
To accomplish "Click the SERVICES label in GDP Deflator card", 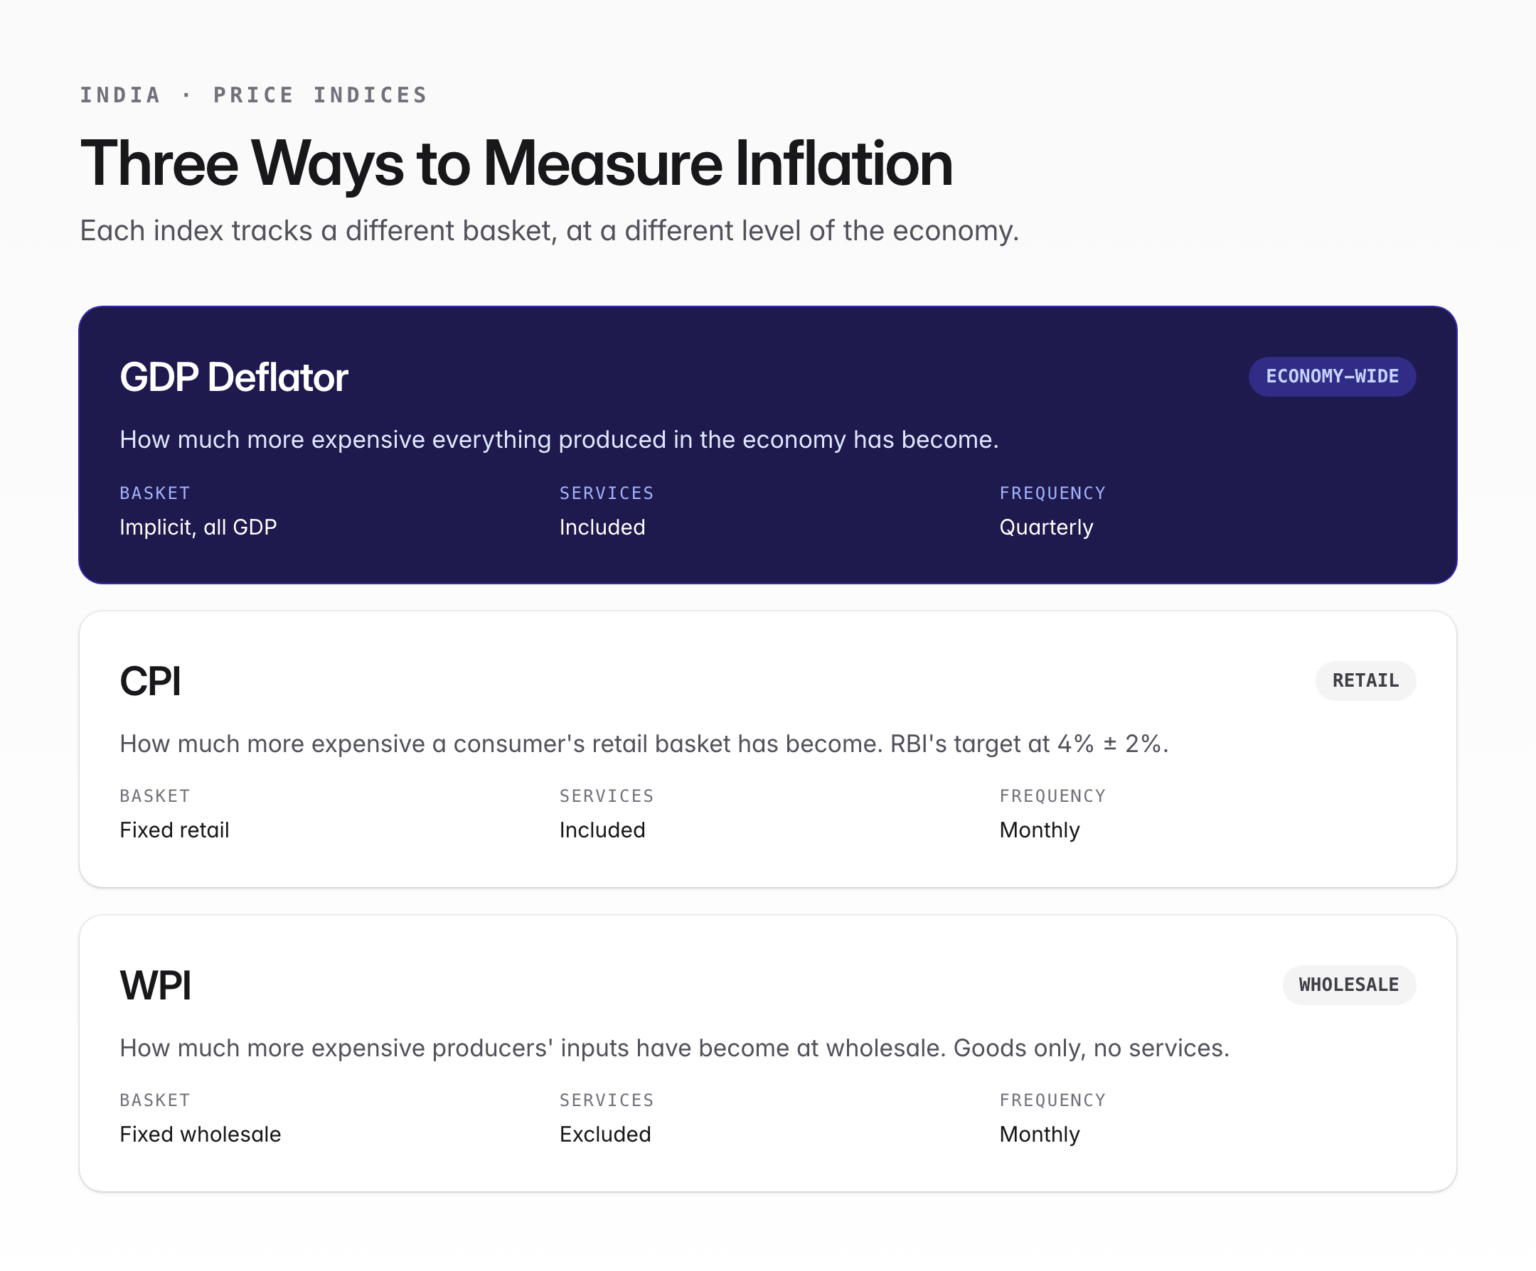I will point(606,493).
